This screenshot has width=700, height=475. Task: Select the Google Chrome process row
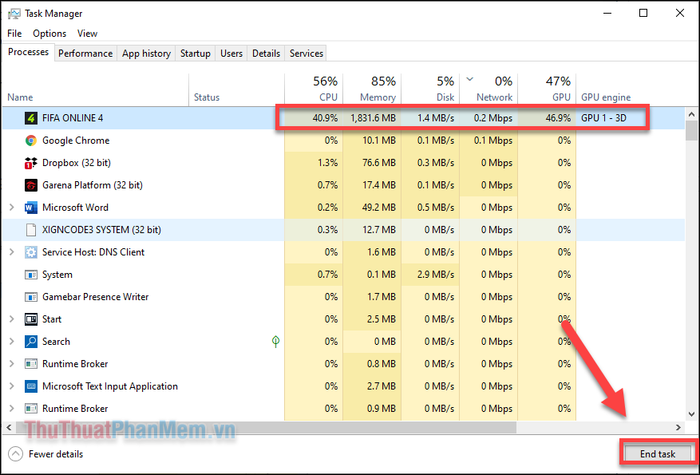coord(343,141)
